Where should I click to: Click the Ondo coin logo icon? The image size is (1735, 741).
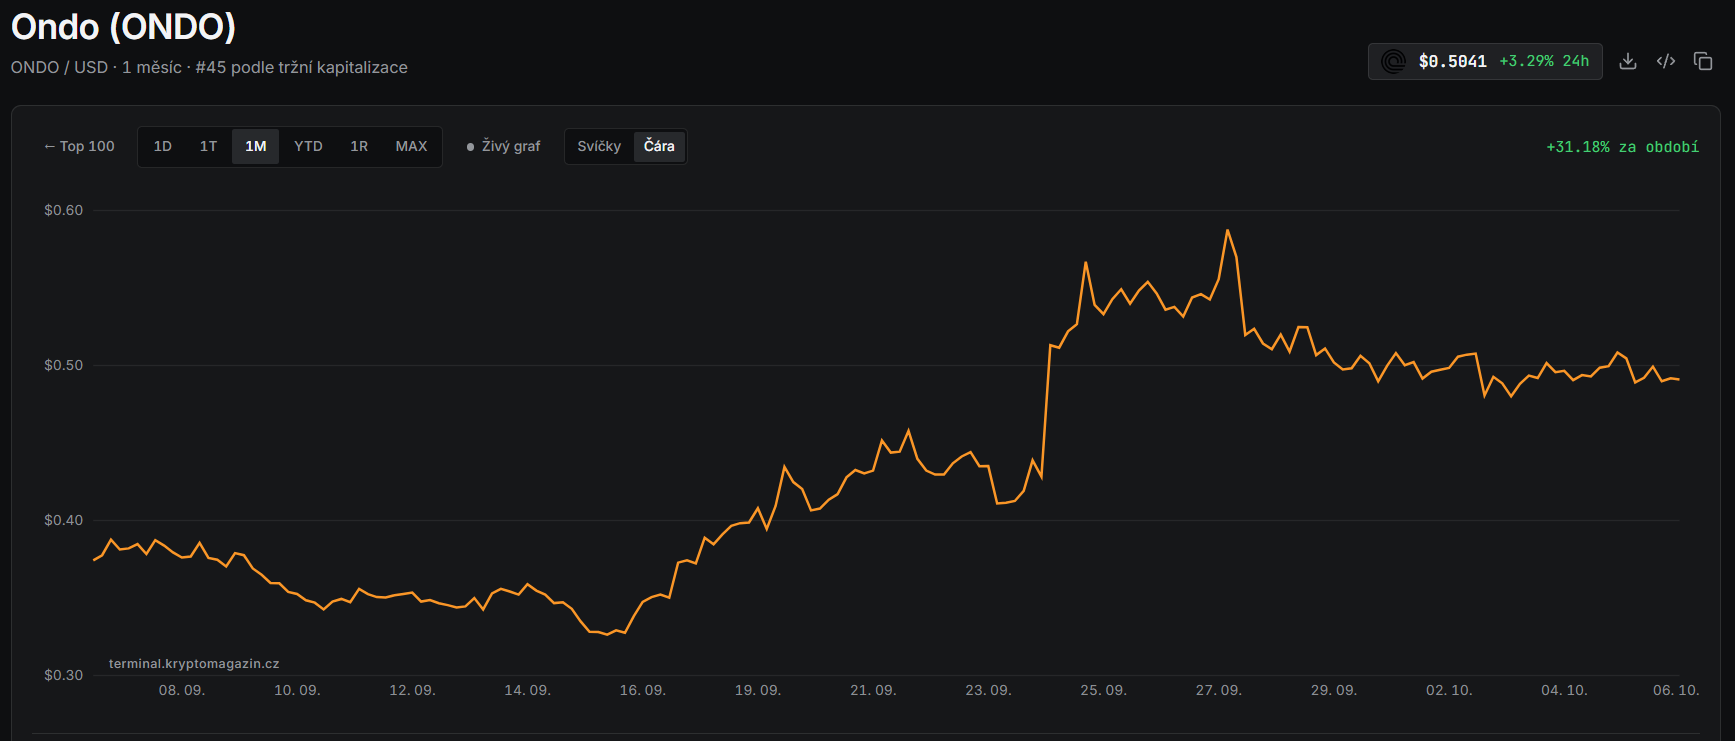1393,62
